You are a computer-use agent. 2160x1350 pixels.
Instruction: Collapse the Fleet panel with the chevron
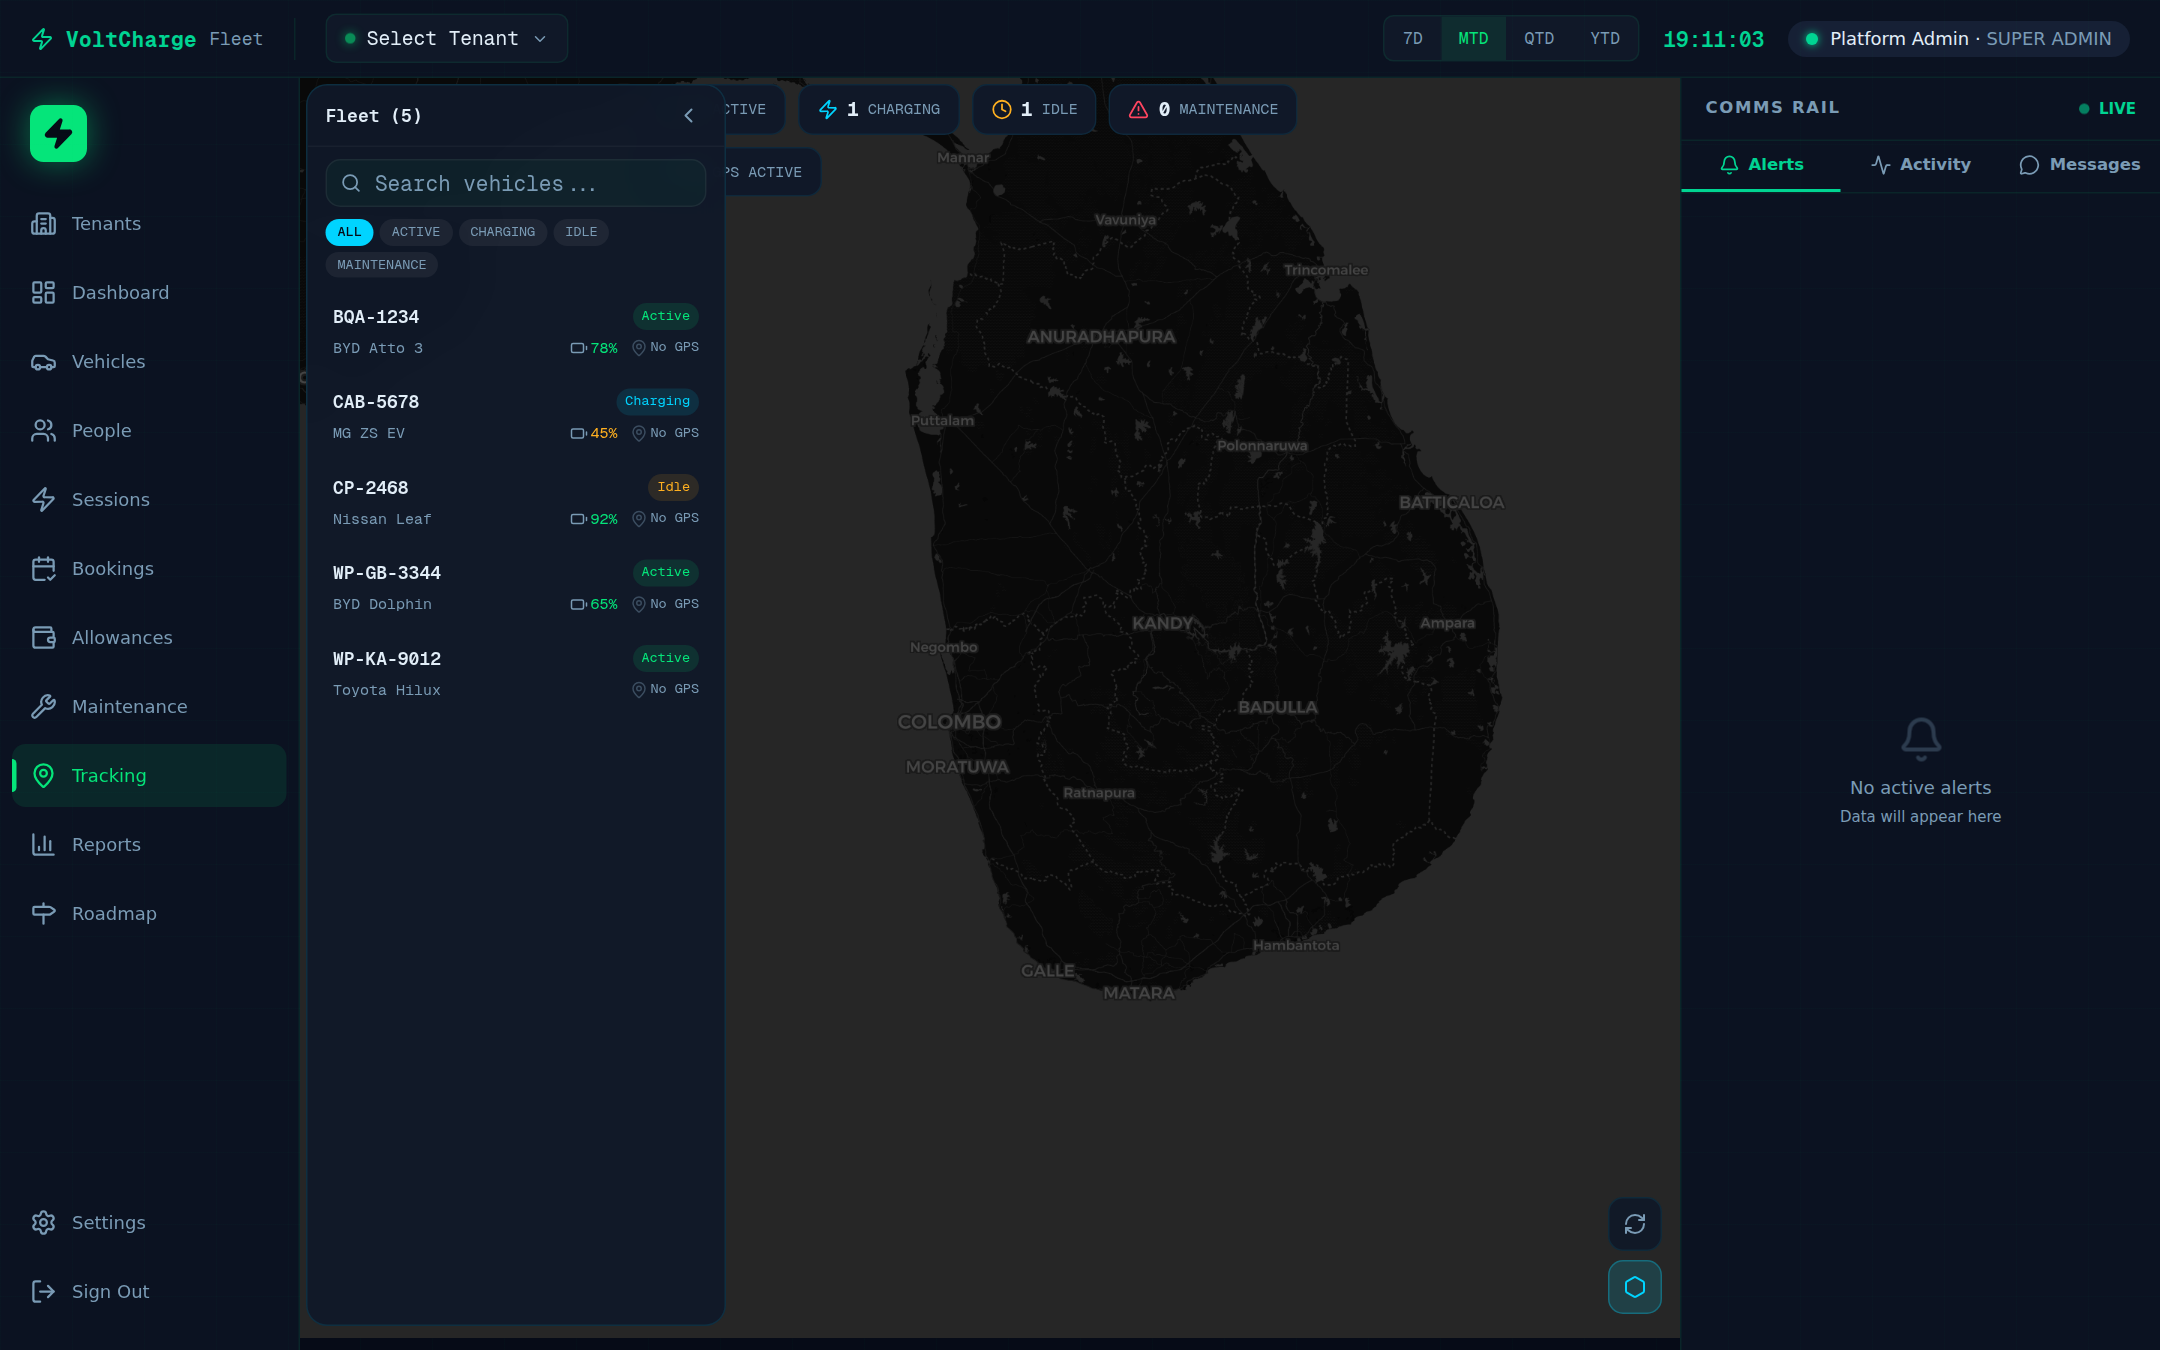(x=688, y=115)
